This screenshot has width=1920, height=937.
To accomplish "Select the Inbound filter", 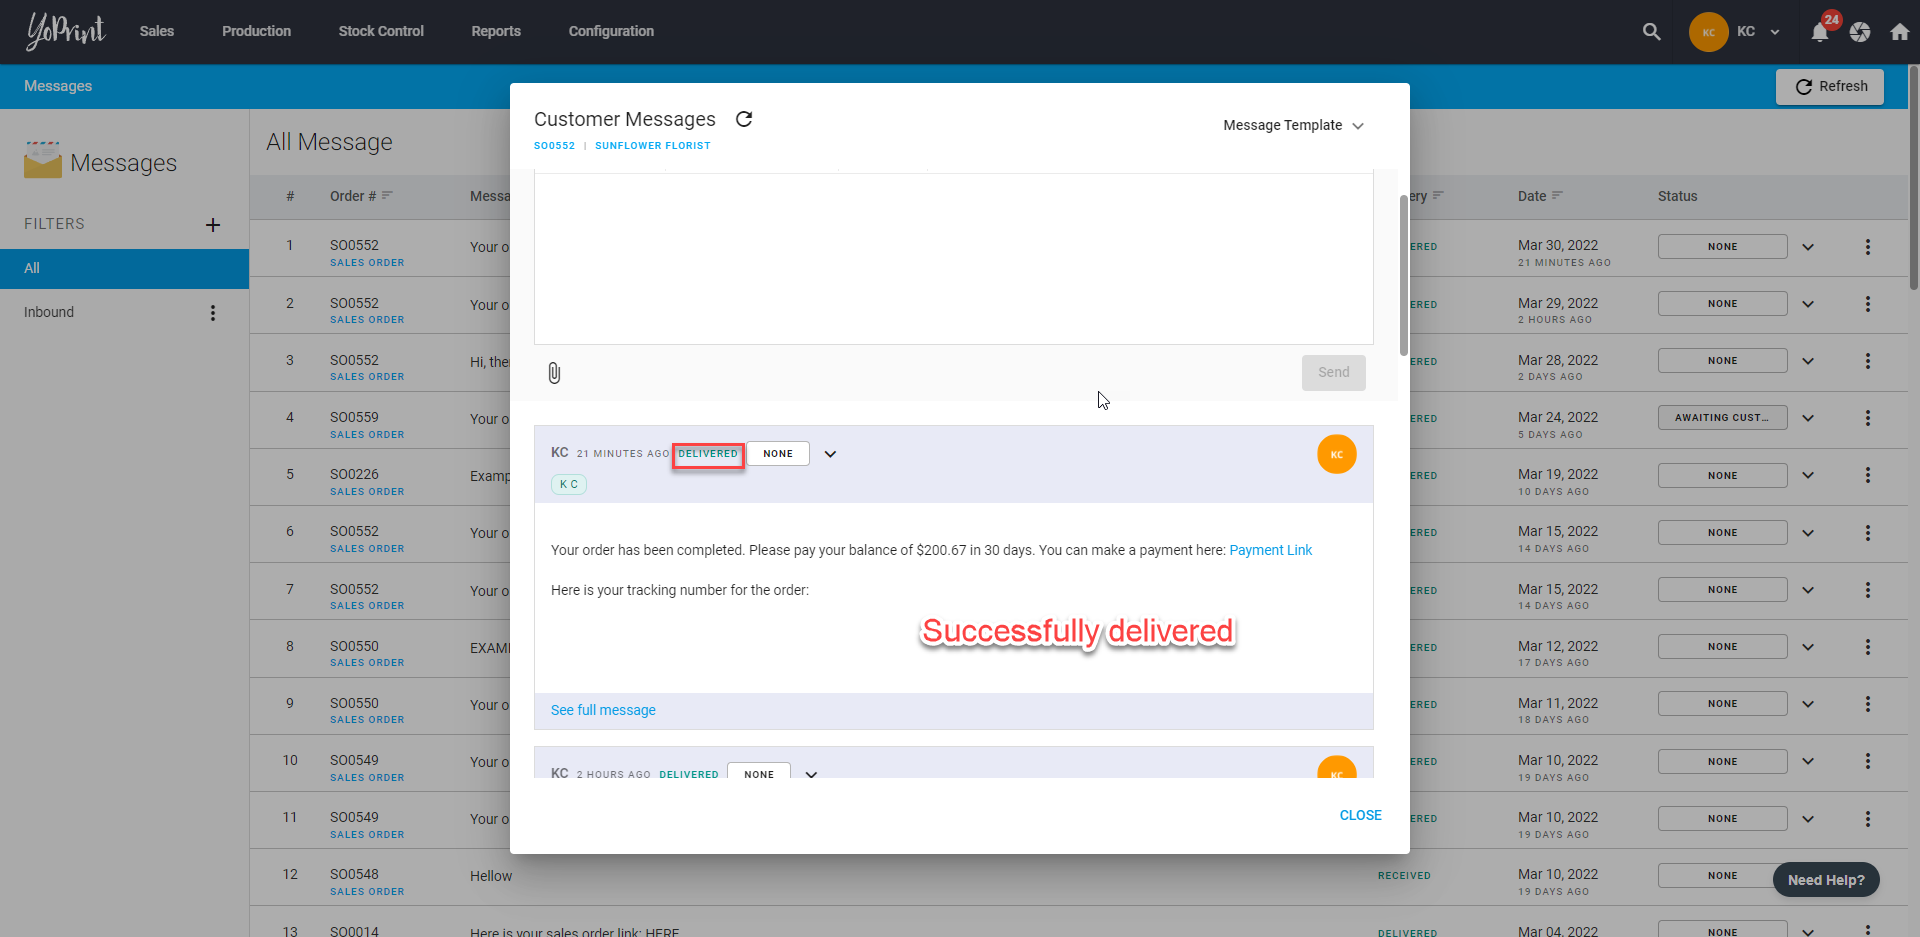I will (x=49, y=312).
